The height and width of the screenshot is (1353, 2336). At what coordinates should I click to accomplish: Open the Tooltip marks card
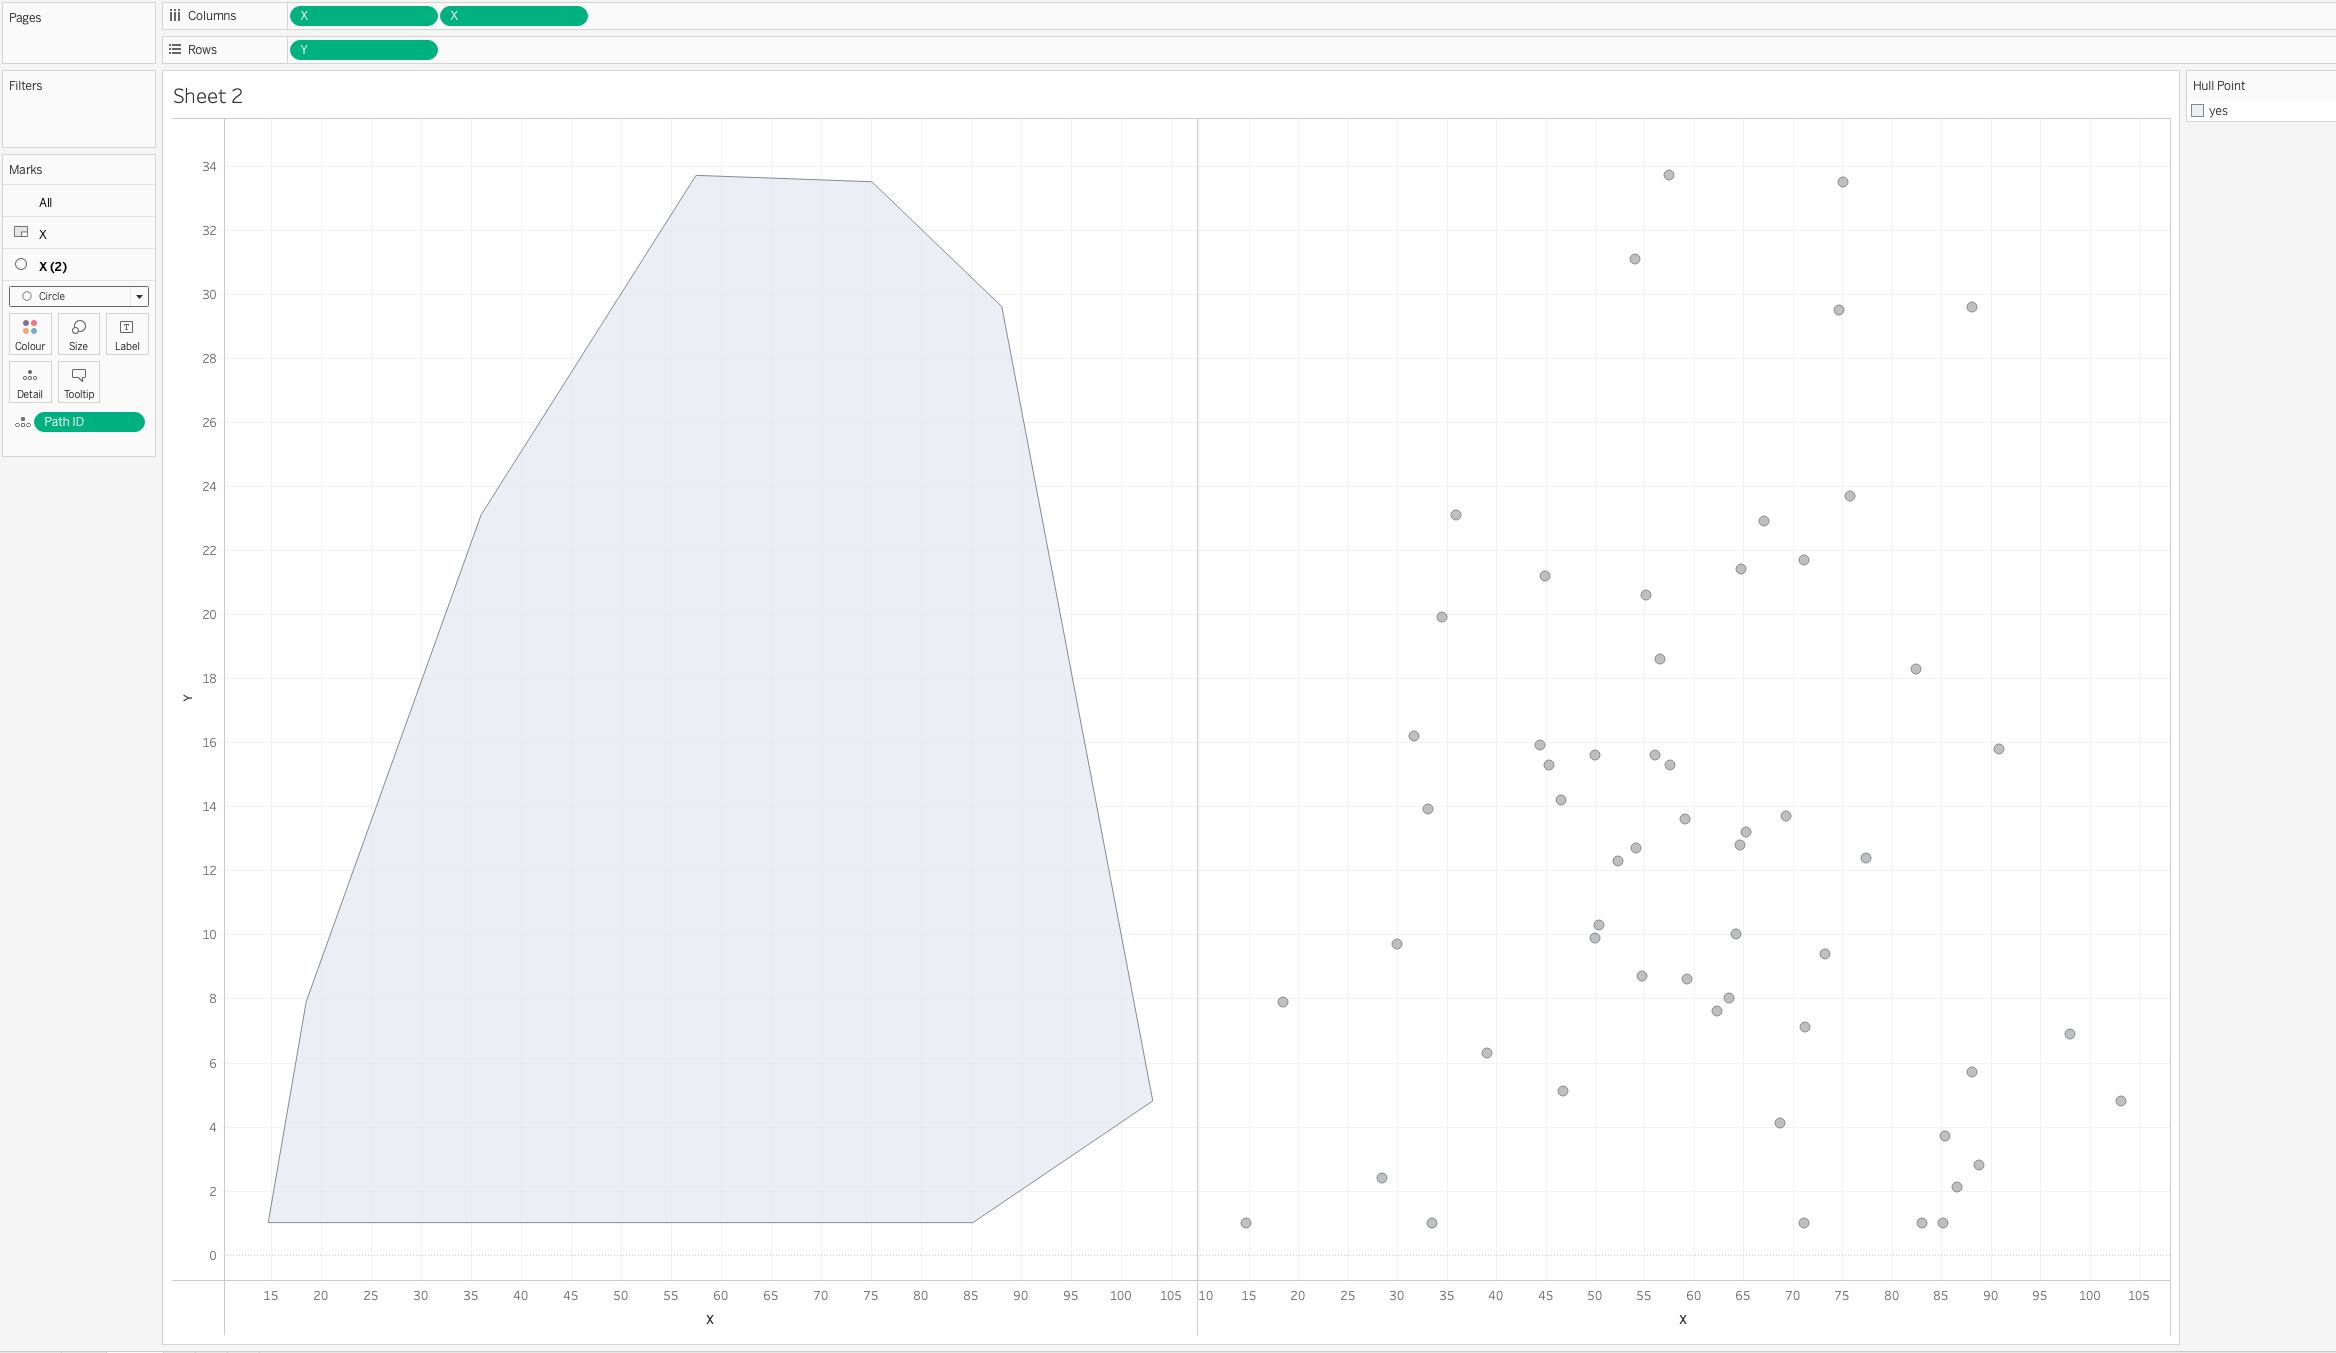(x=78, y=382)
